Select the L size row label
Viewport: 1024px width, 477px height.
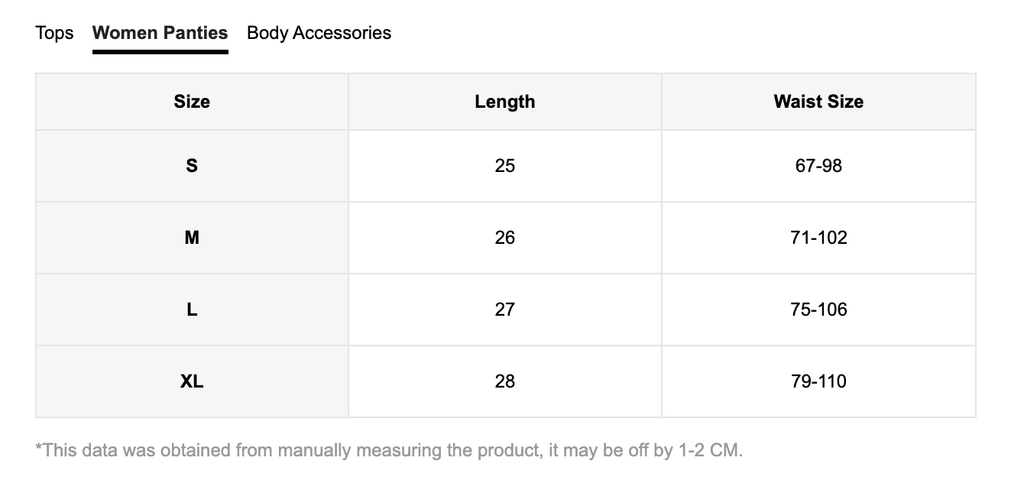pyautogui.click(x=192, y=310)
